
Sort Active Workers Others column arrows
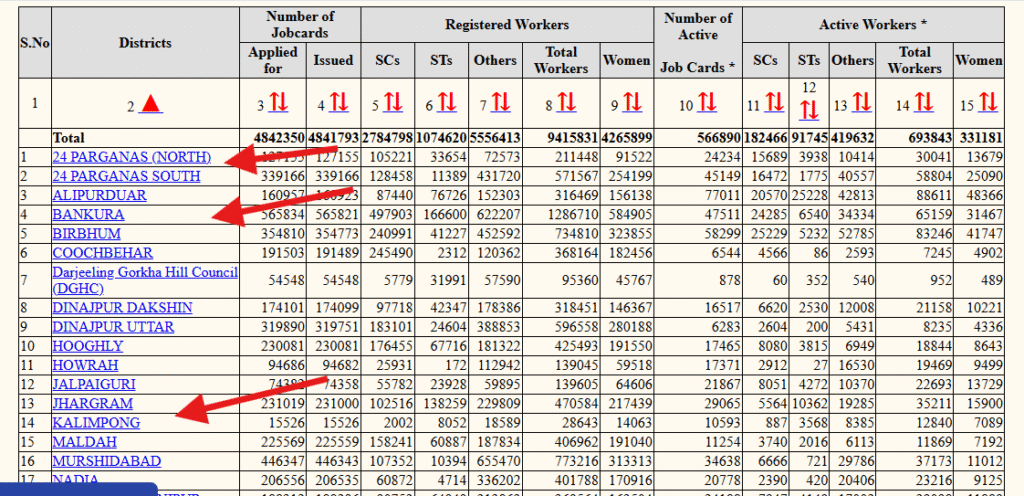[859, 103]
